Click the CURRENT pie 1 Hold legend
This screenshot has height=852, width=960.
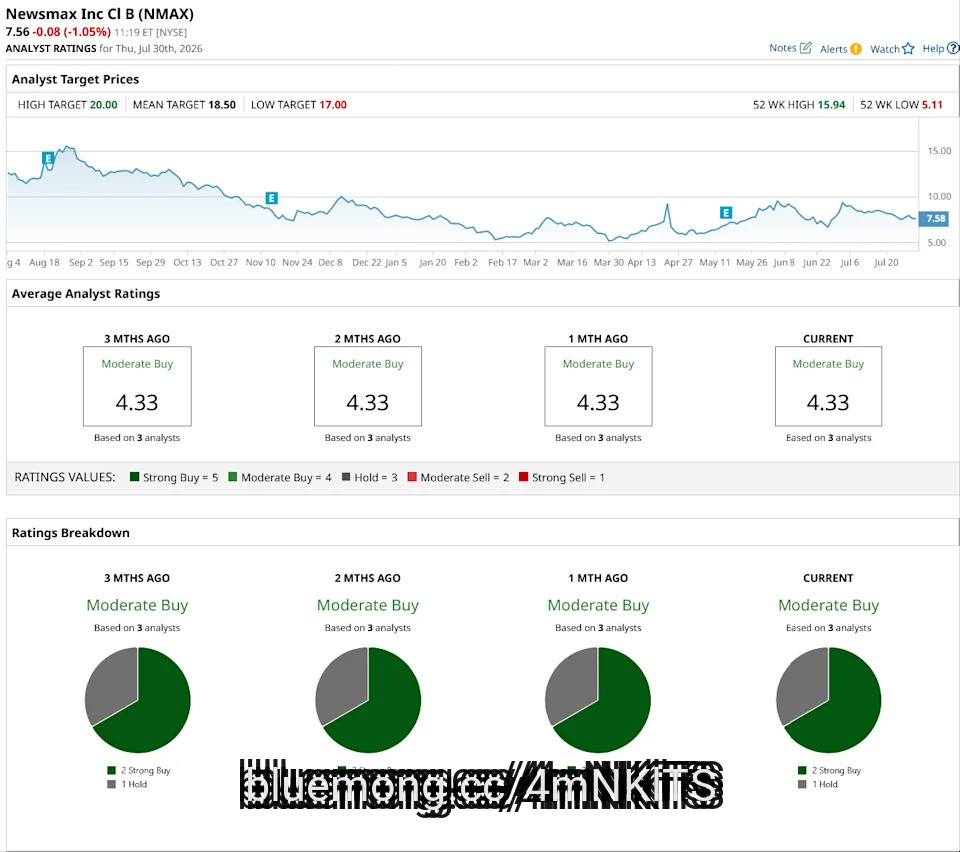pyautogui.click(x=818, y=784)
